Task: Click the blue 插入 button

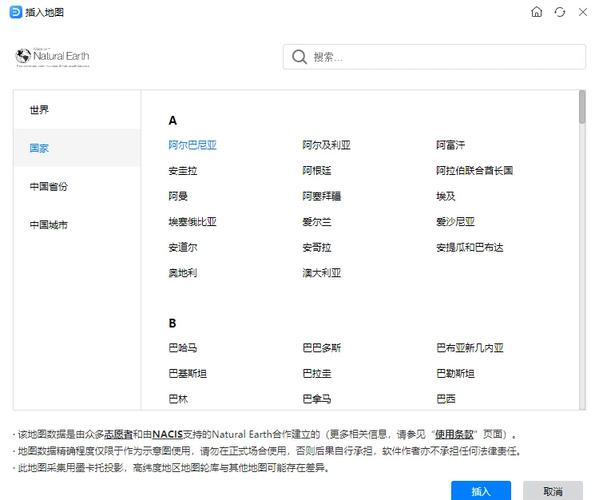Action: tap(481, 490)
